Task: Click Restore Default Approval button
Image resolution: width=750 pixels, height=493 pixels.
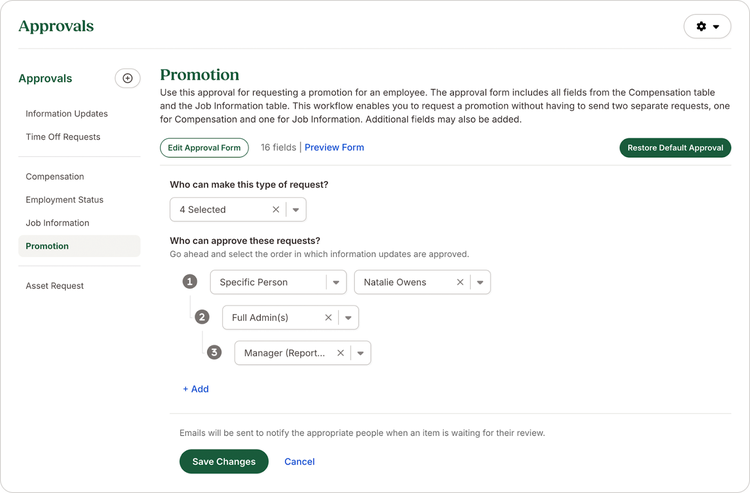Action: [x=675, y=148]
